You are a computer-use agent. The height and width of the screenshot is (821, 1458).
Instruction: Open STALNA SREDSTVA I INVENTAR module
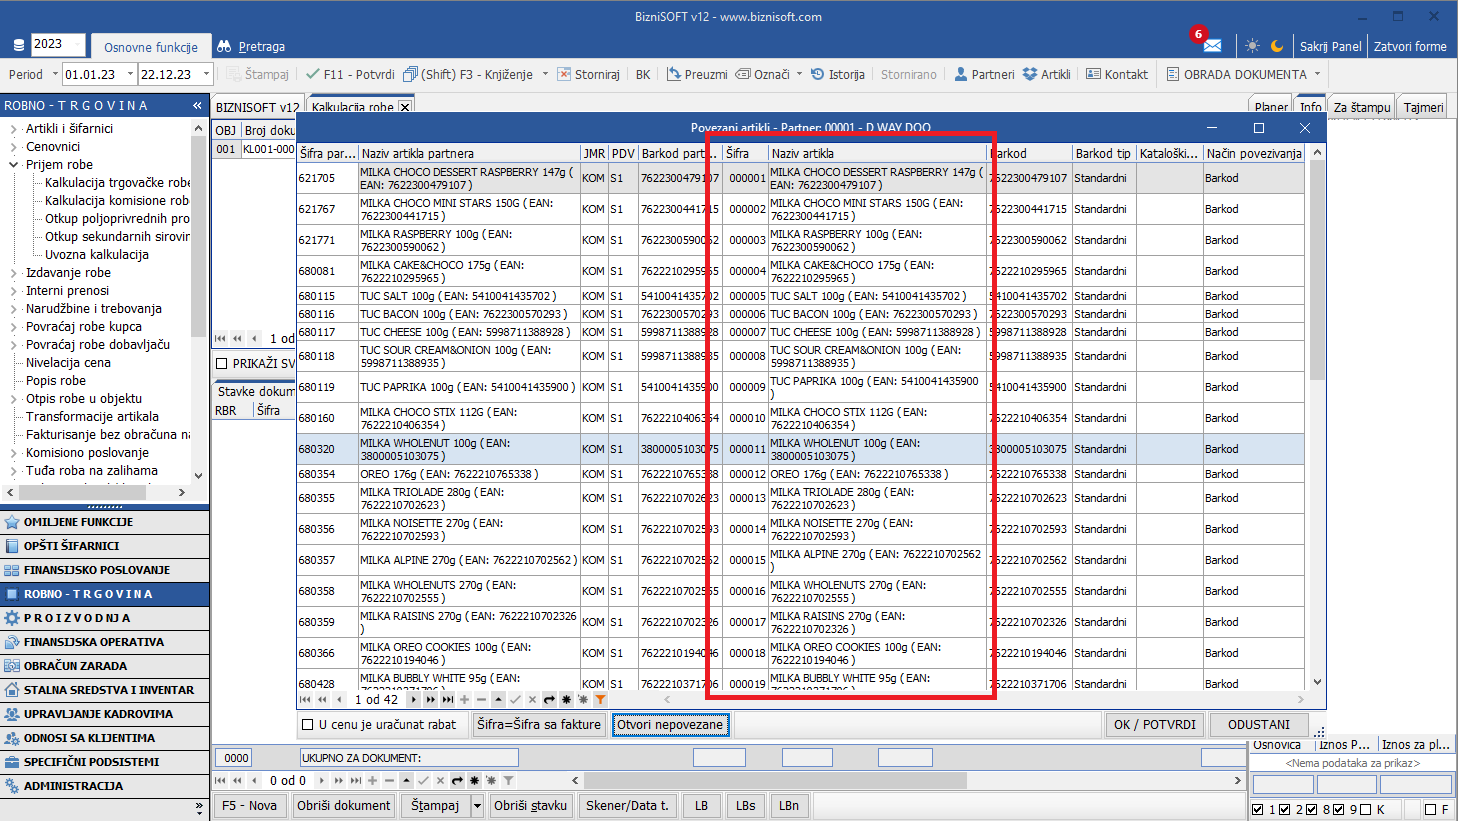105,690
